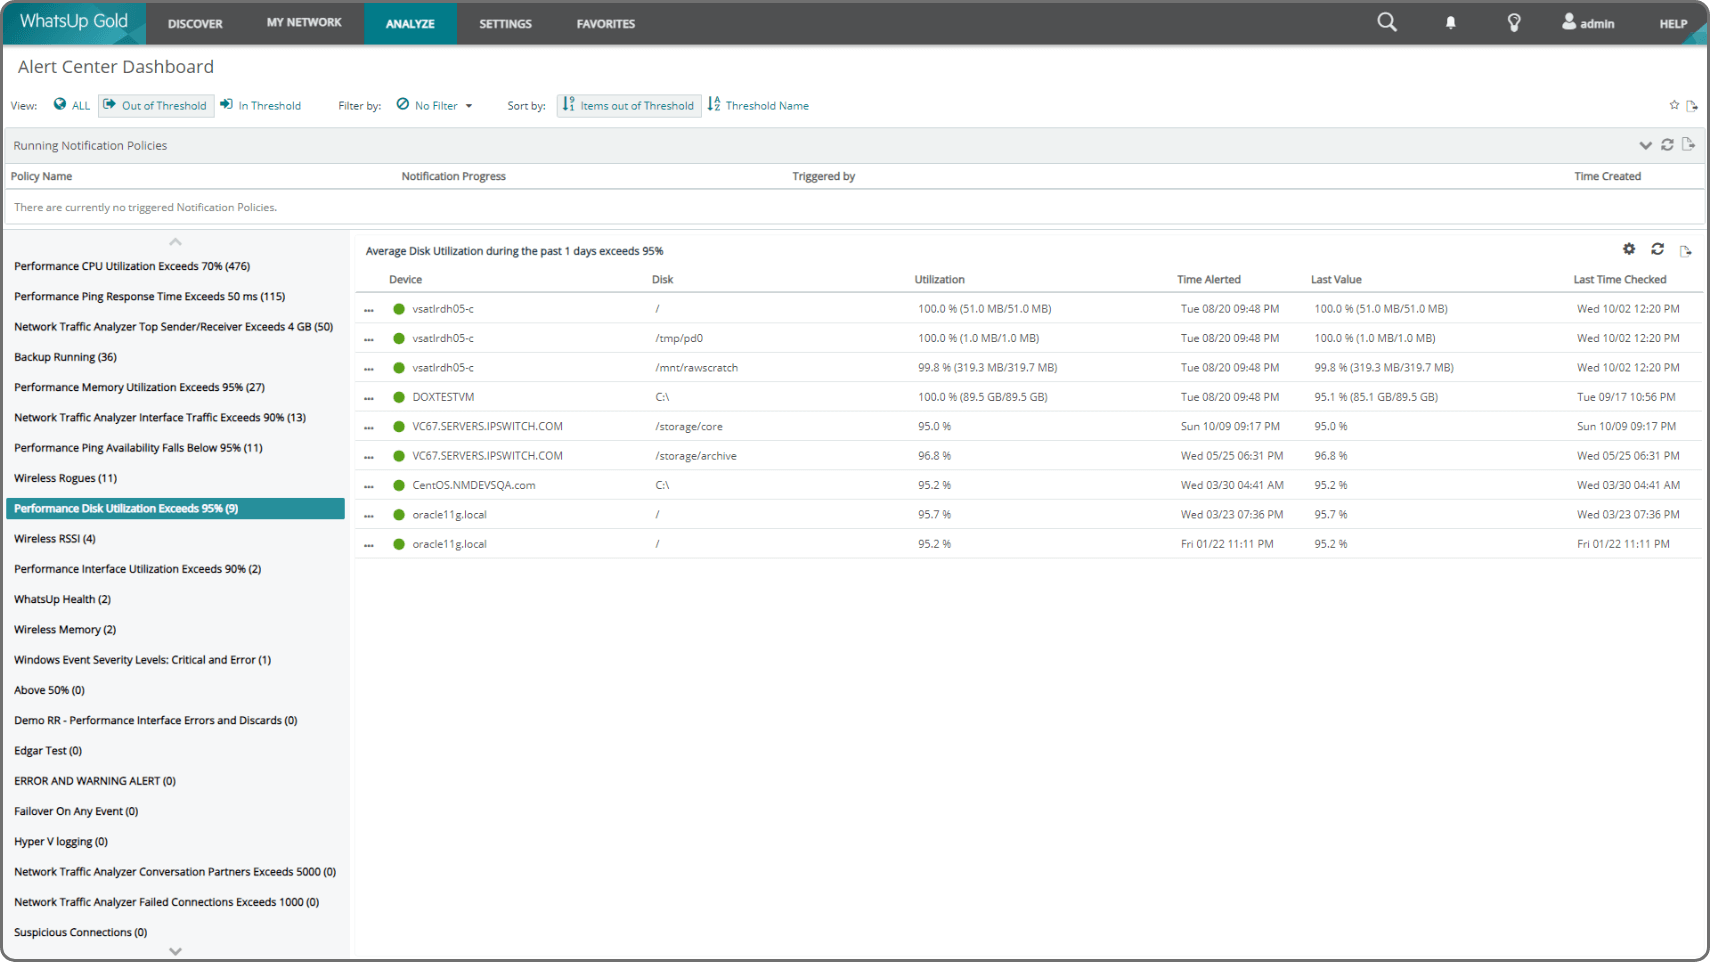Select the ALL view option
The width and height of the screenshot is (1710, 962).
pyautogui.click(x=71, y=105)
